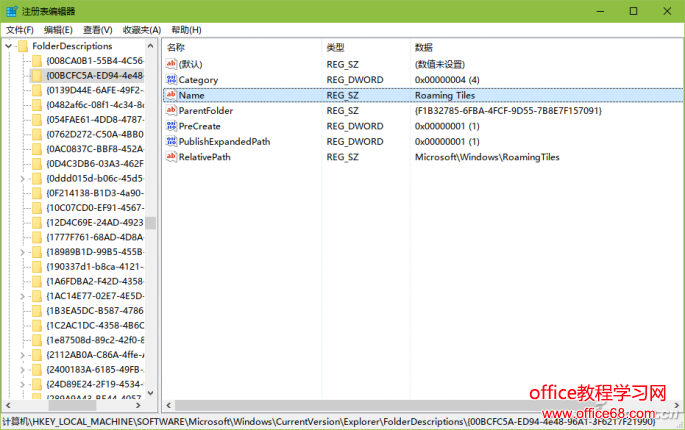Image resolution: width=685 pixels, height=430 pixels.
Task: Select the {1B3EA5DC-B587-4786 key
Action: tap(95, 311)
